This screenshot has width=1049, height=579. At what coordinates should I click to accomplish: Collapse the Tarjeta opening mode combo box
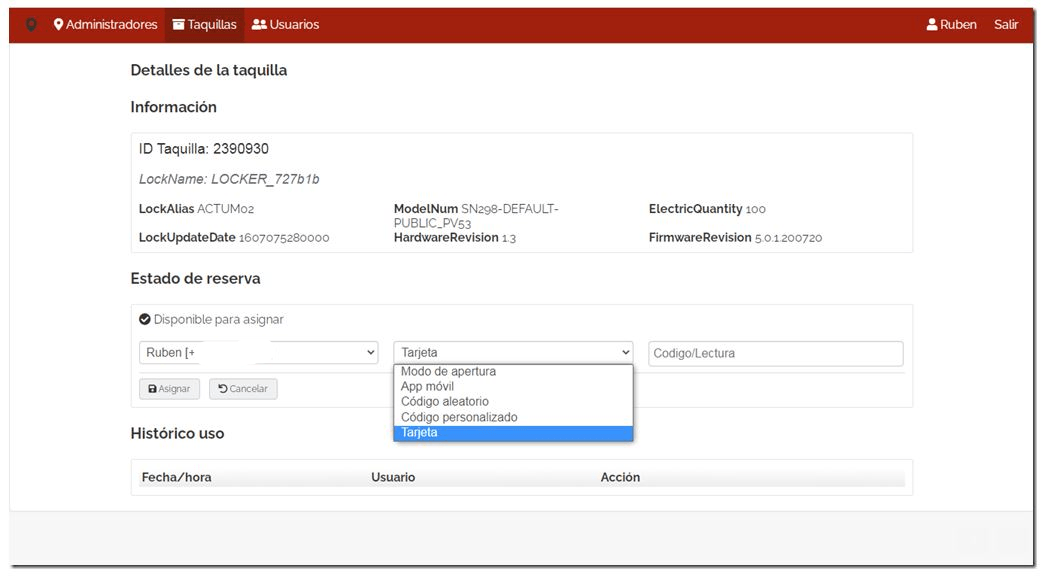tap(513, 353)
